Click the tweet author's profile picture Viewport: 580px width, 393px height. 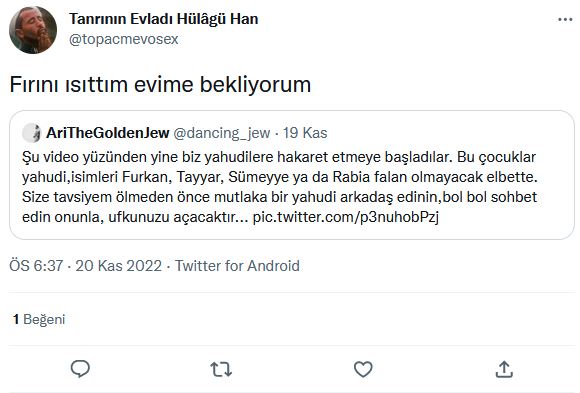(x=33, y=30)
